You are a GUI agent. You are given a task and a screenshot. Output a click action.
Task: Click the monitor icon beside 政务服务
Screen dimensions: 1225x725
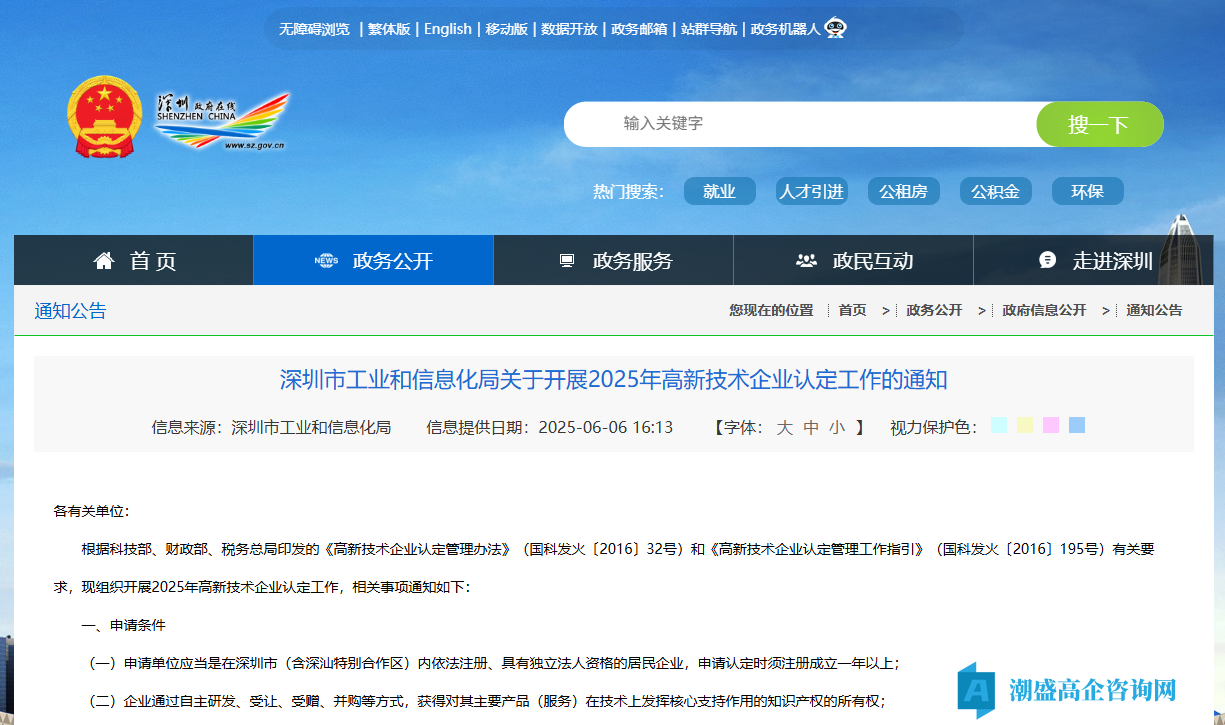pos(567,261)
